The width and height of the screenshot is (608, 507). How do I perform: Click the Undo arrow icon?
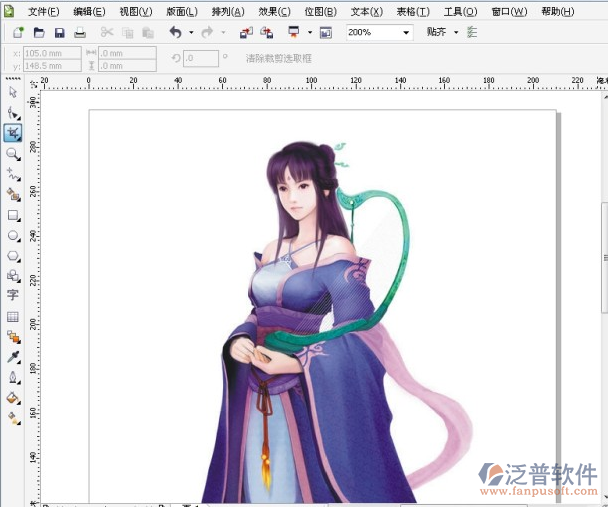click(x=176, y=33)
